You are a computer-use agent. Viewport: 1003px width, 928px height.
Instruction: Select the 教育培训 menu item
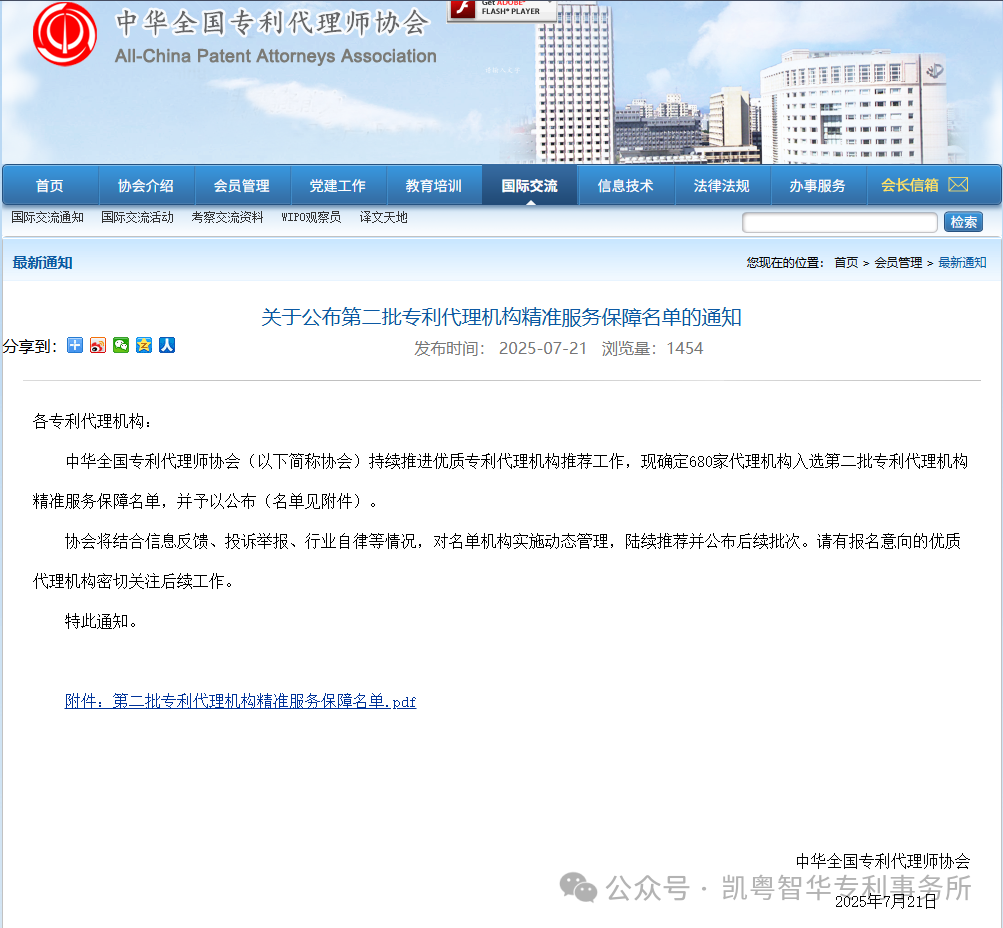433,184
